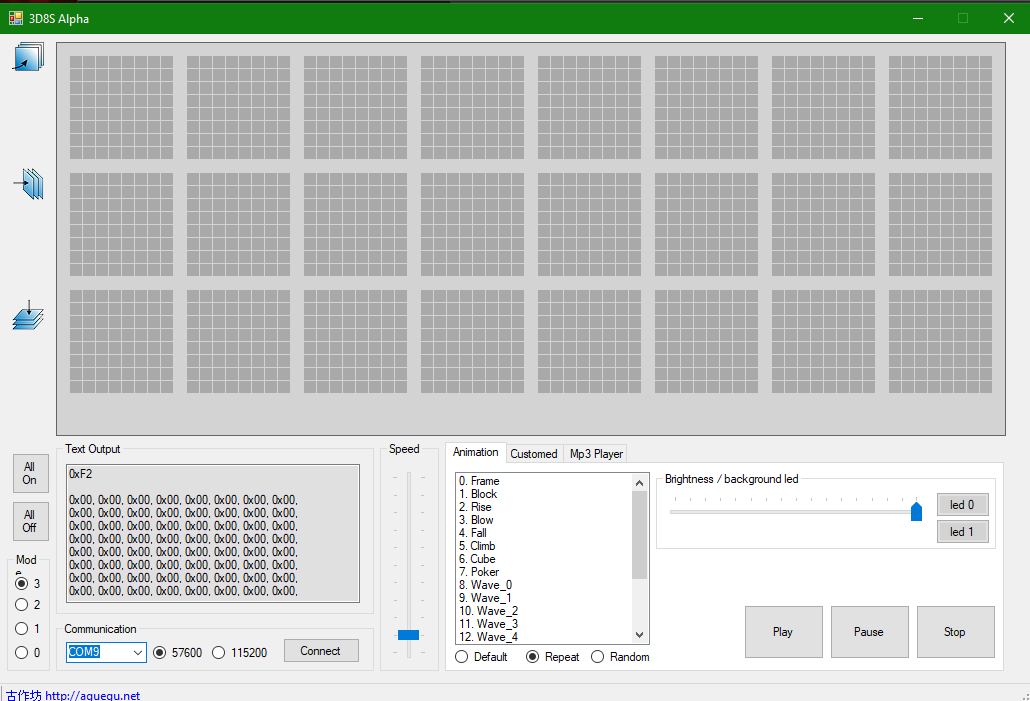Minimize the 3D8S Alpha window
This screenshot has width=1030, height=701.
click(918, 18)
